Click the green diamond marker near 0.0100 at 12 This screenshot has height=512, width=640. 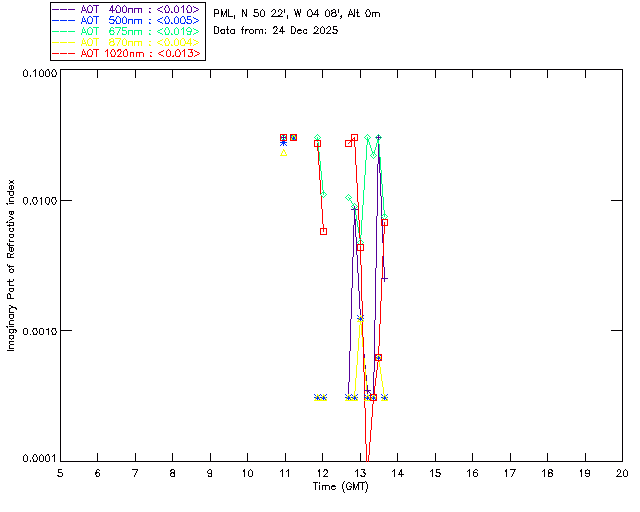pyautogui.click(x=324, y=195)
